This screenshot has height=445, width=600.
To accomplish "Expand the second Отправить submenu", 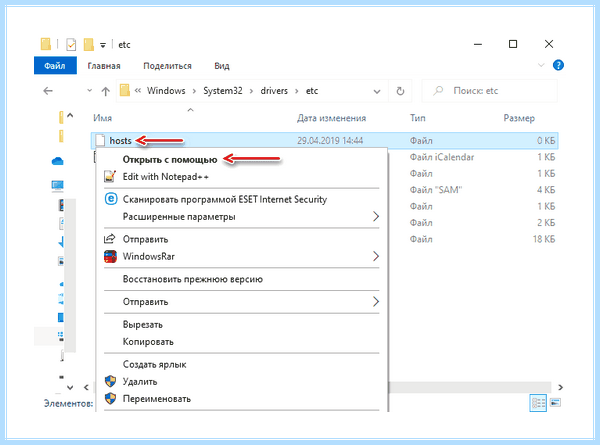I will pyautogui.click(x=242, y=302).
